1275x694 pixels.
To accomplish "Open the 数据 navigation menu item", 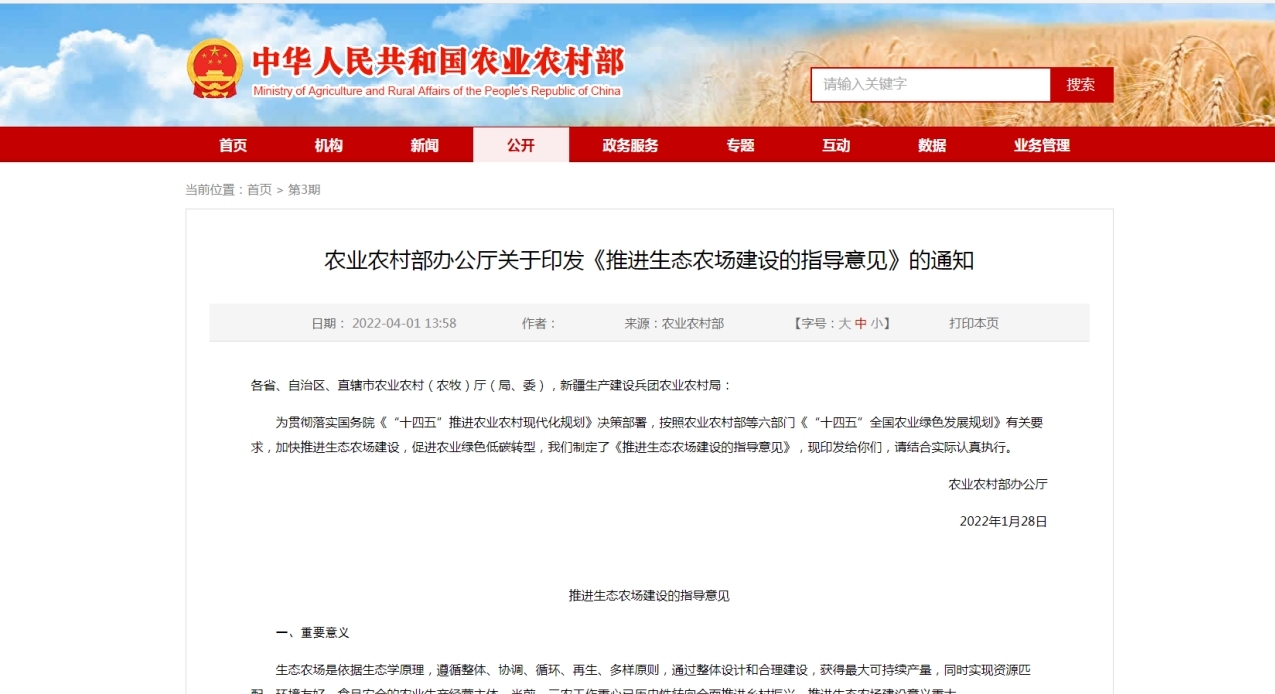I will pyautogui.click(x=931, y=145).
